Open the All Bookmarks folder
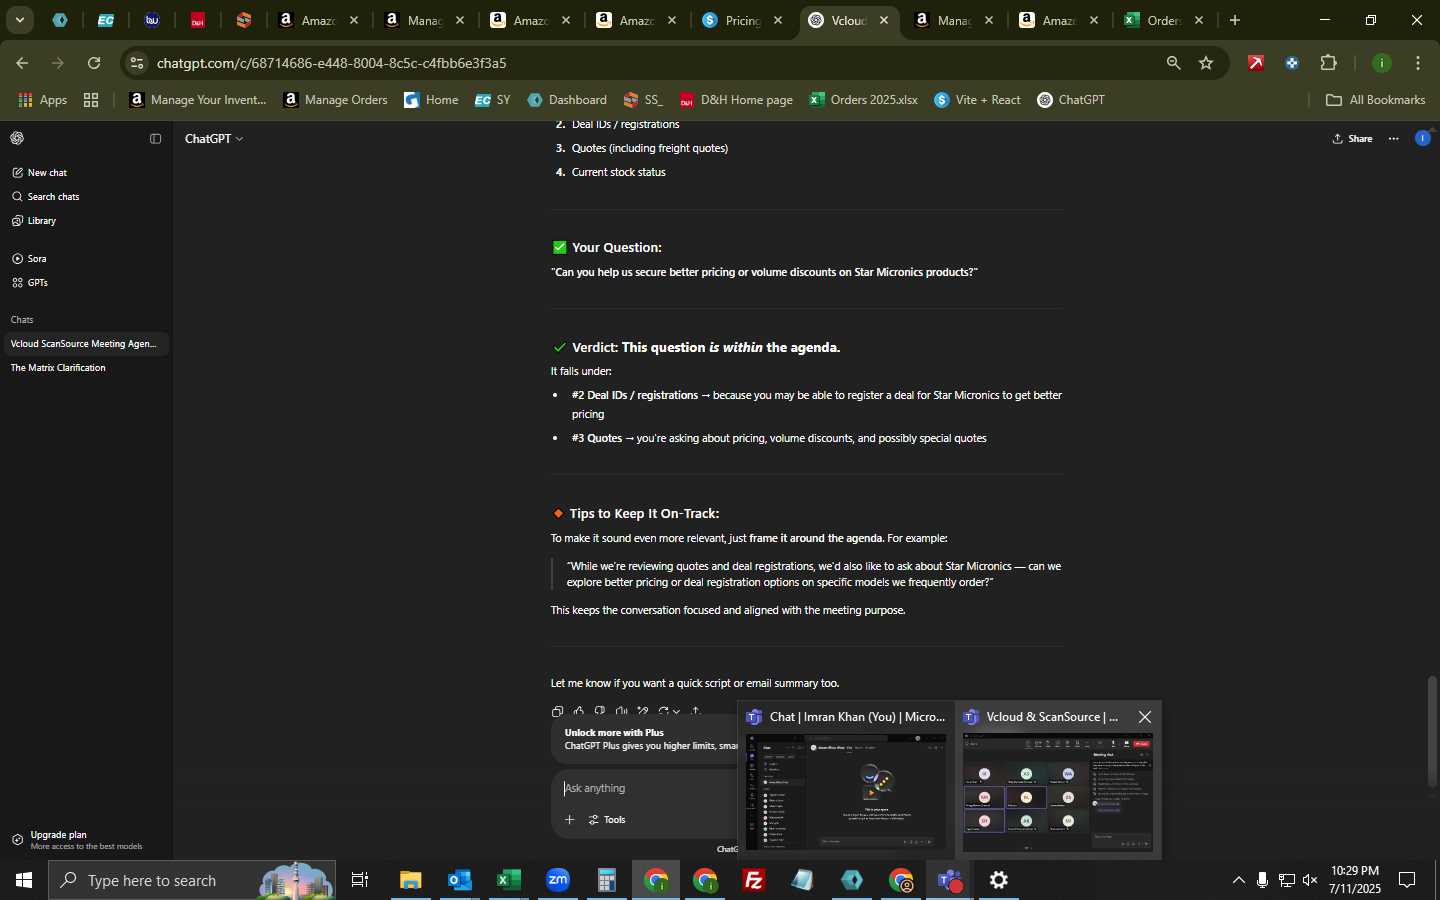 (1375, 100)
